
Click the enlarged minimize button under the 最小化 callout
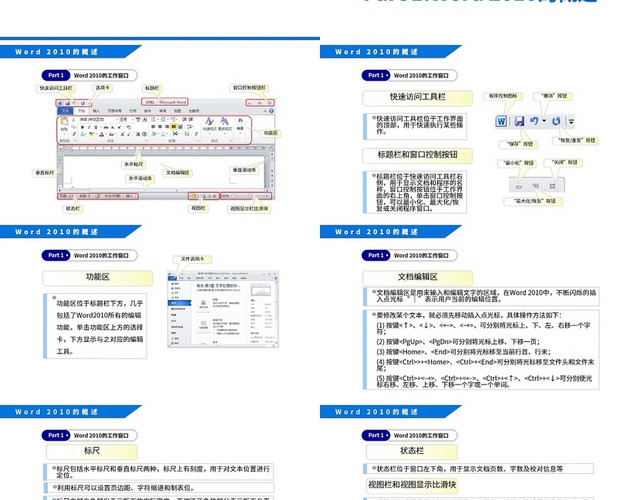(x=519, y=187)
